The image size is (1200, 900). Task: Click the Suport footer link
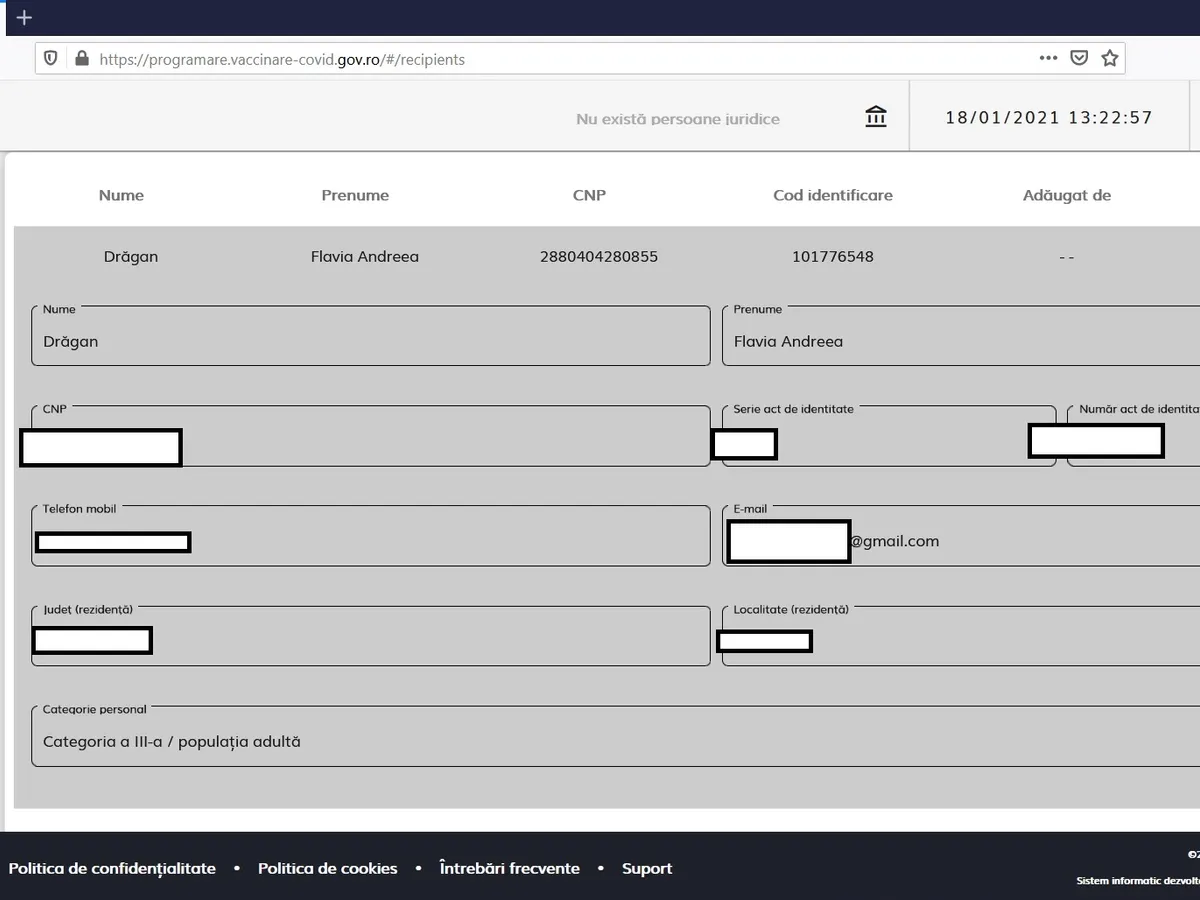coord(647,868)
